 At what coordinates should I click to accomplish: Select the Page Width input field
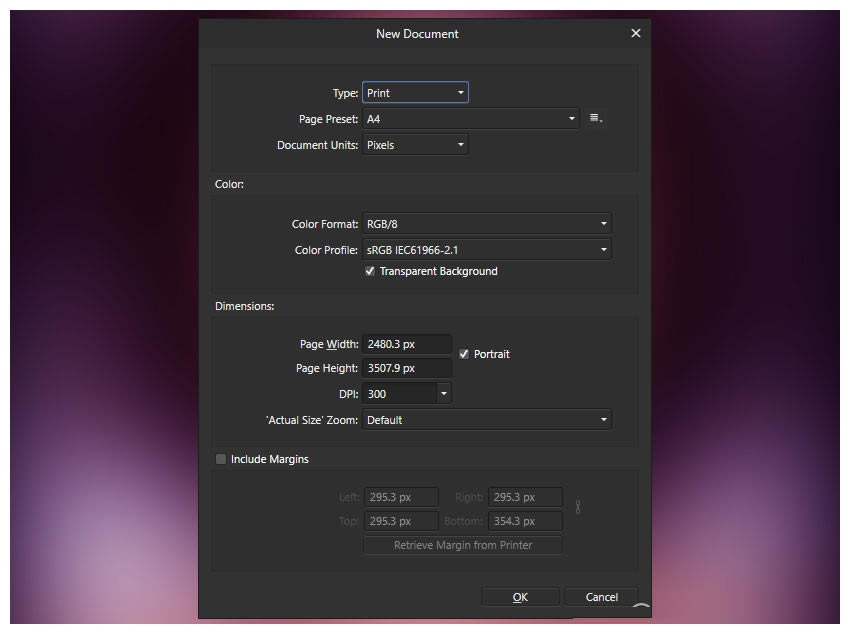[407, 343]
